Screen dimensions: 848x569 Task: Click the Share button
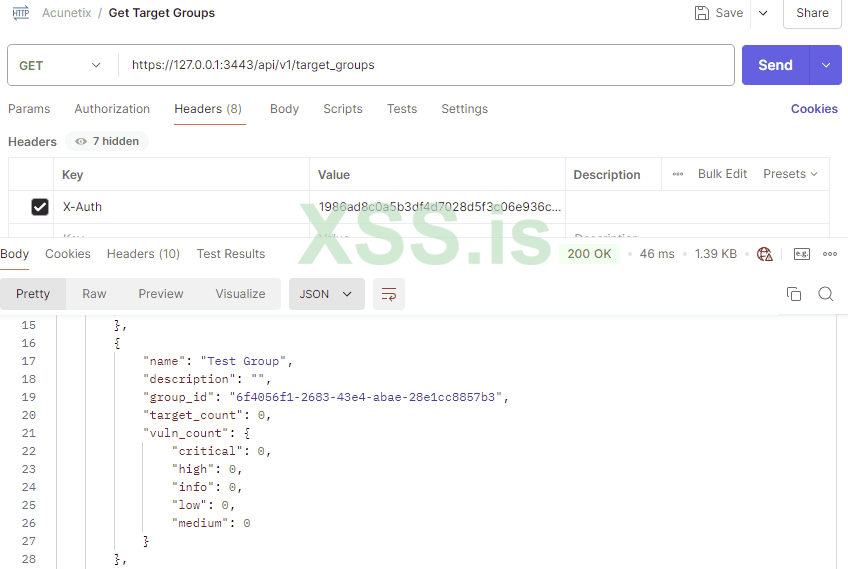(812, 13)
